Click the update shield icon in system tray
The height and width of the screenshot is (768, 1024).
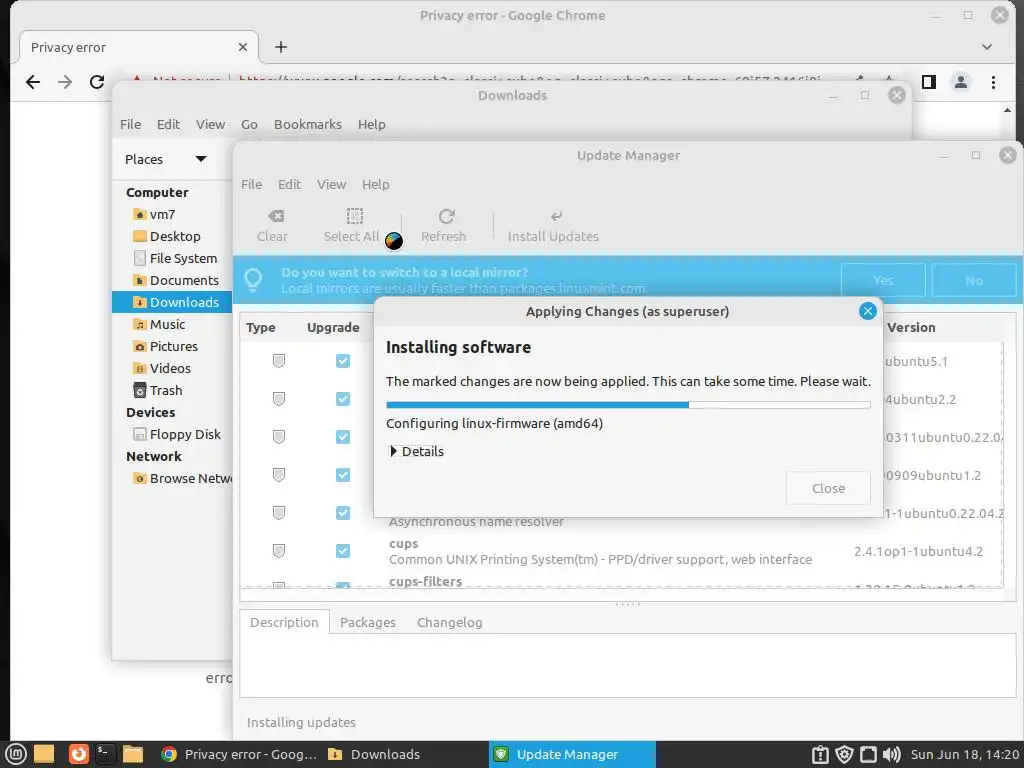tap(844, 754)
